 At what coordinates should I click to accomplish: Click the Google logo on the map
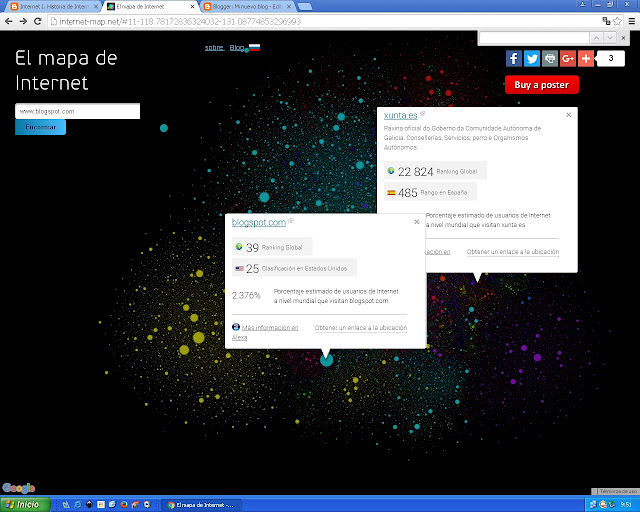pos(18,488)
